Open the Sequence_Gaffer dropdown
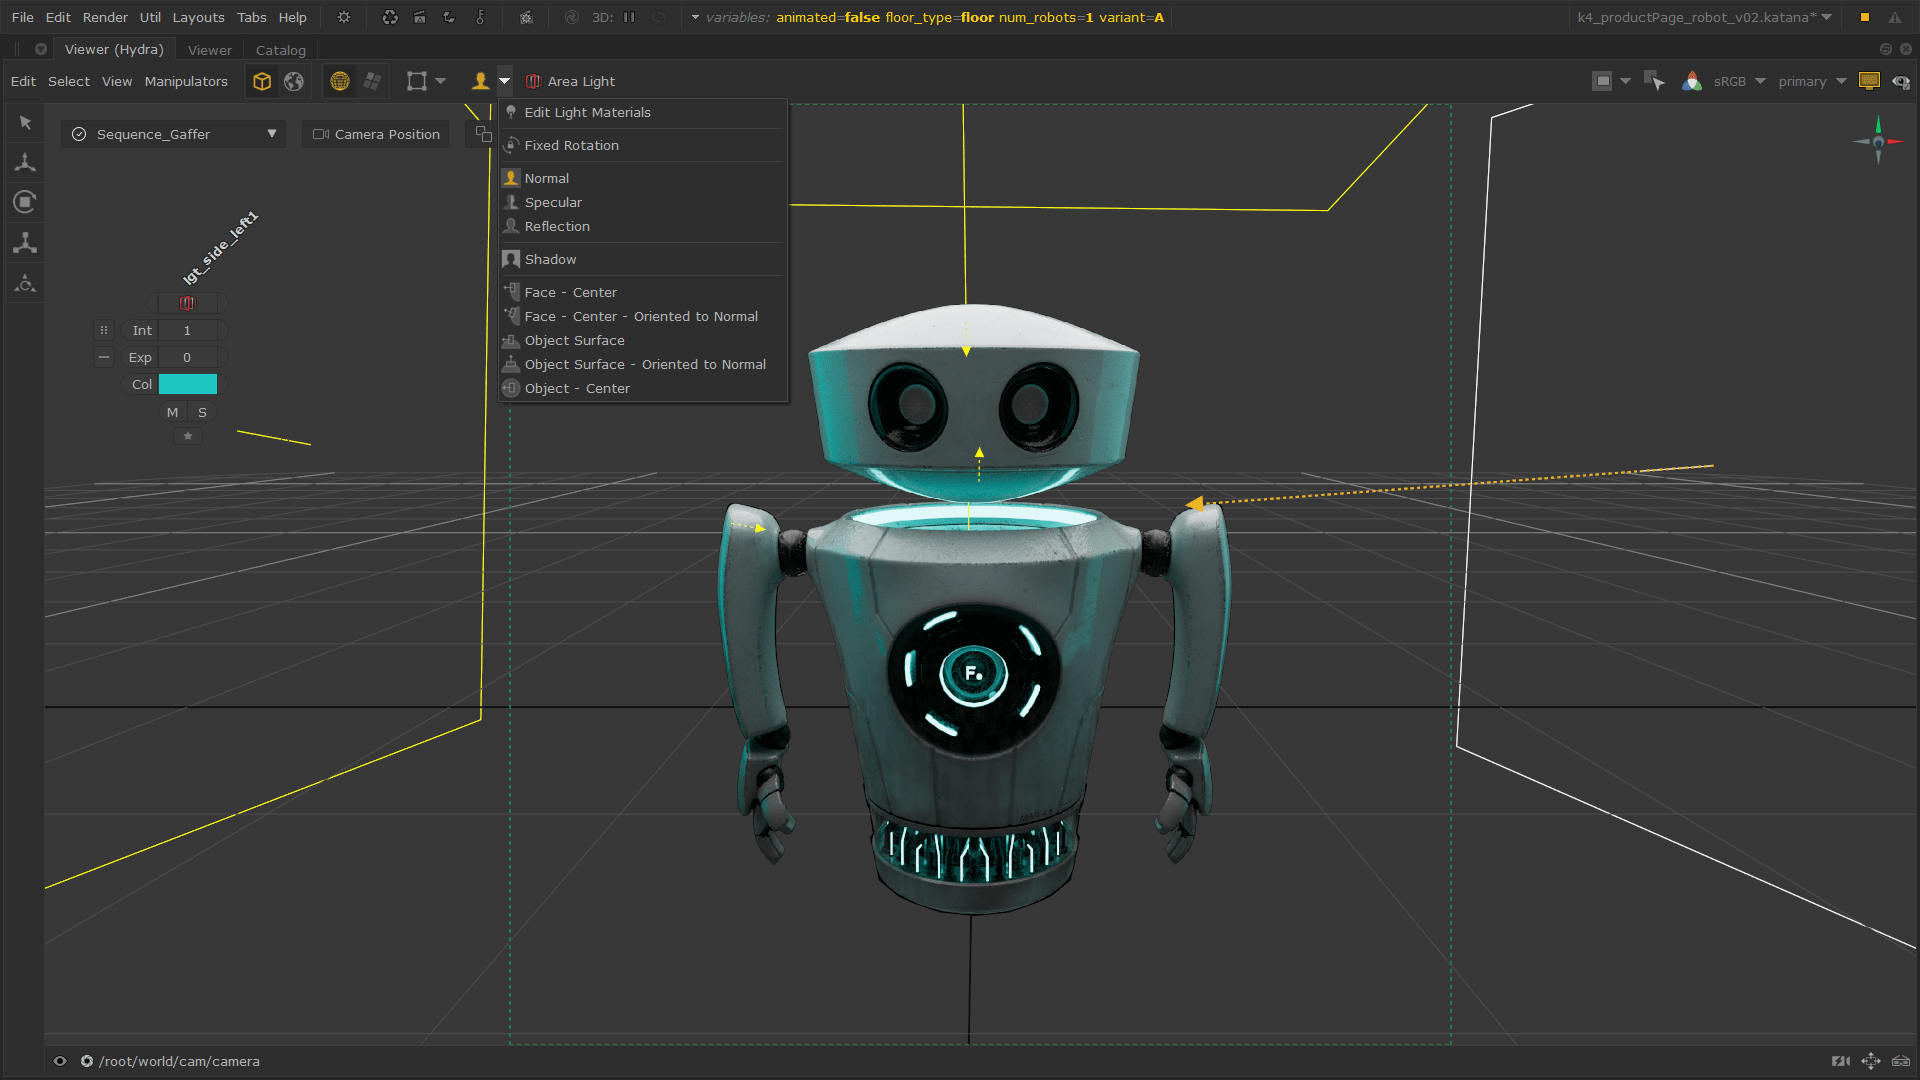This screenshot has width=1920, height=1080. click(173, 134)
